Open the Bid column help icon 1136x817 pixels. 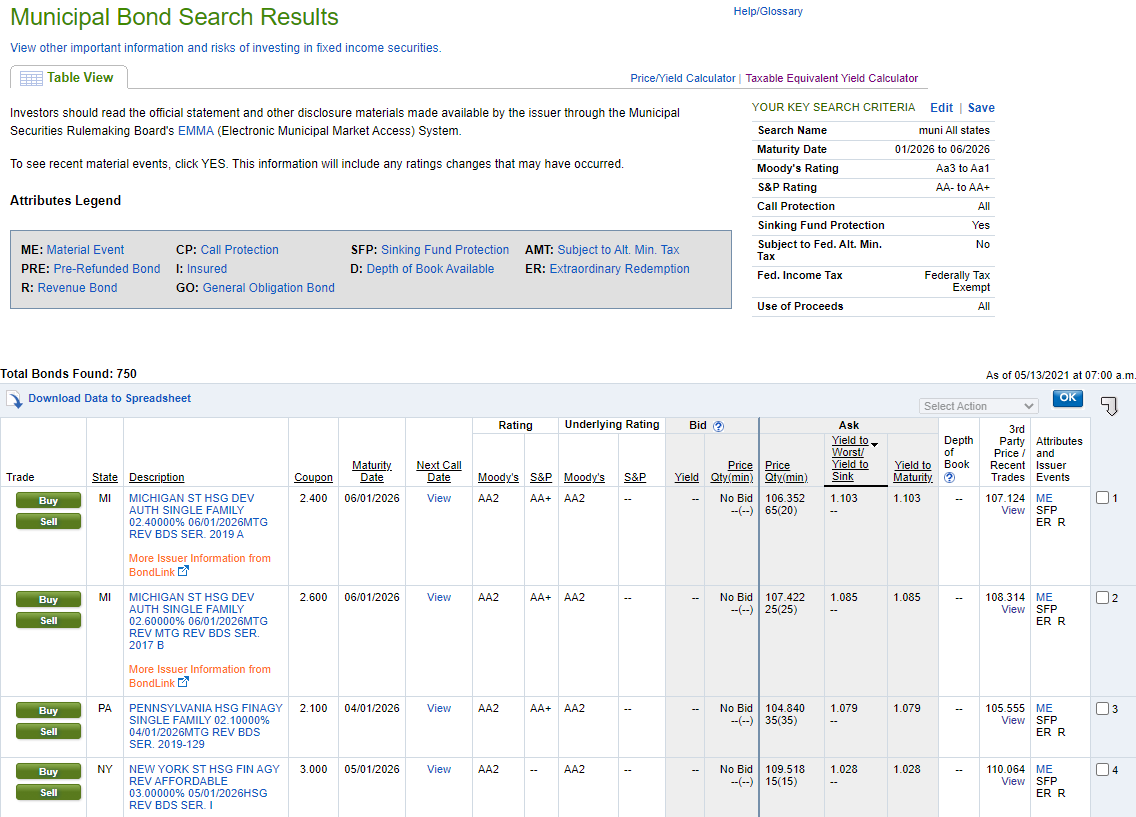[718, 425]
